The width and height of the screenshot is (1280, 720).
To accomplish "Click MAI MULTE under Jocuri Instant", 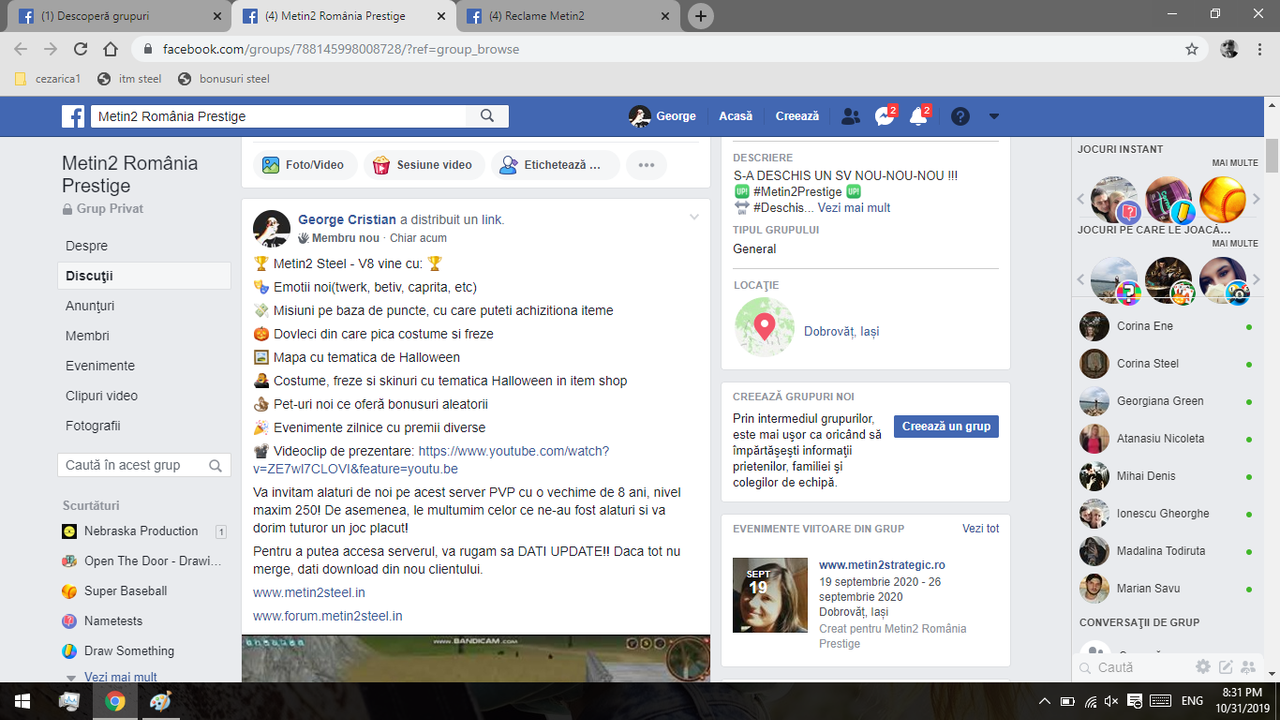I will (1235, 163).
